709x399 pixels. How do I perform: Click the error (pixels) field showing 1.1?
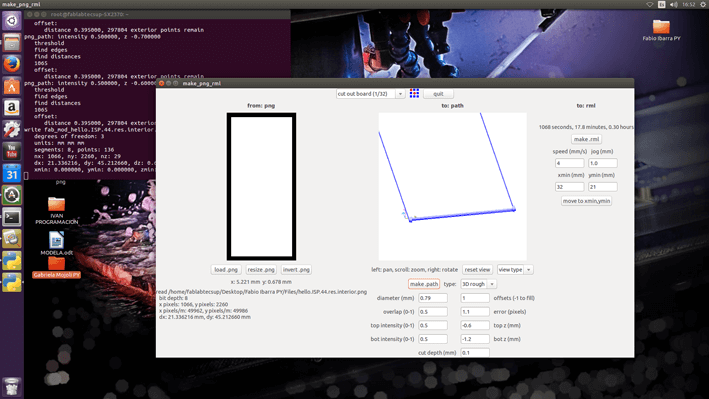pos(475,312)
